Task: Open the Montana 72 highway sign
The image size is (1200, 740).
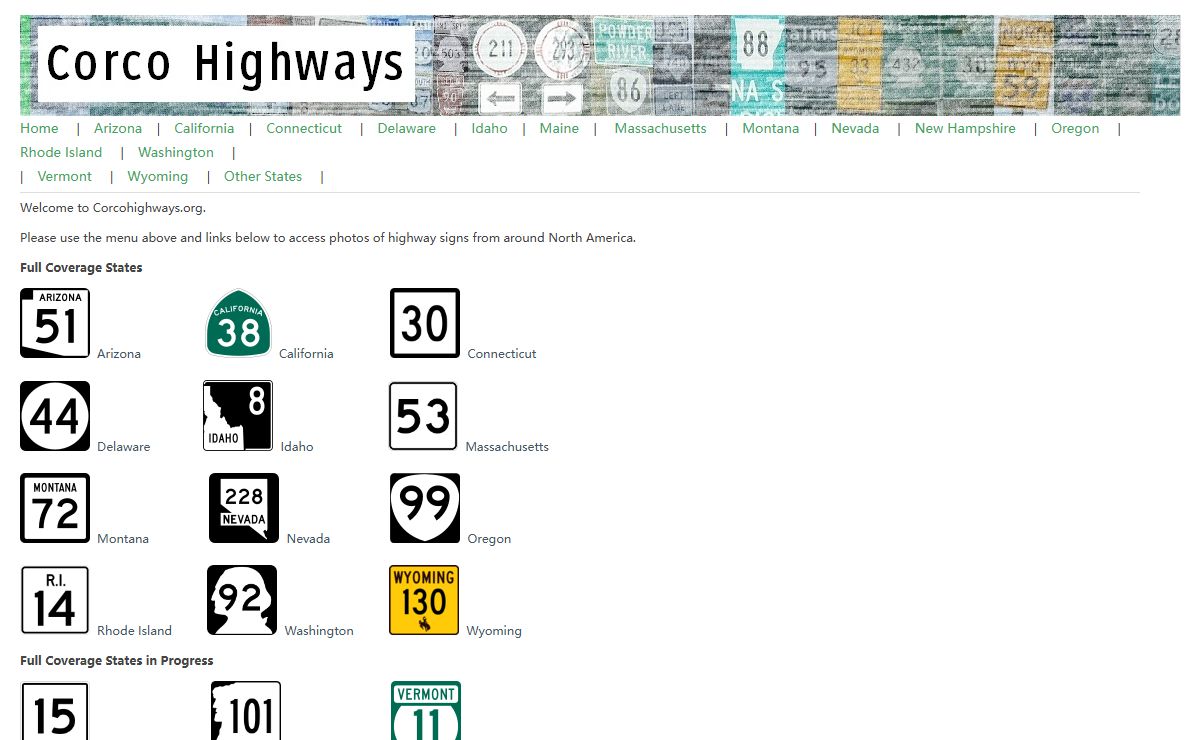Action: click(55, 508)
